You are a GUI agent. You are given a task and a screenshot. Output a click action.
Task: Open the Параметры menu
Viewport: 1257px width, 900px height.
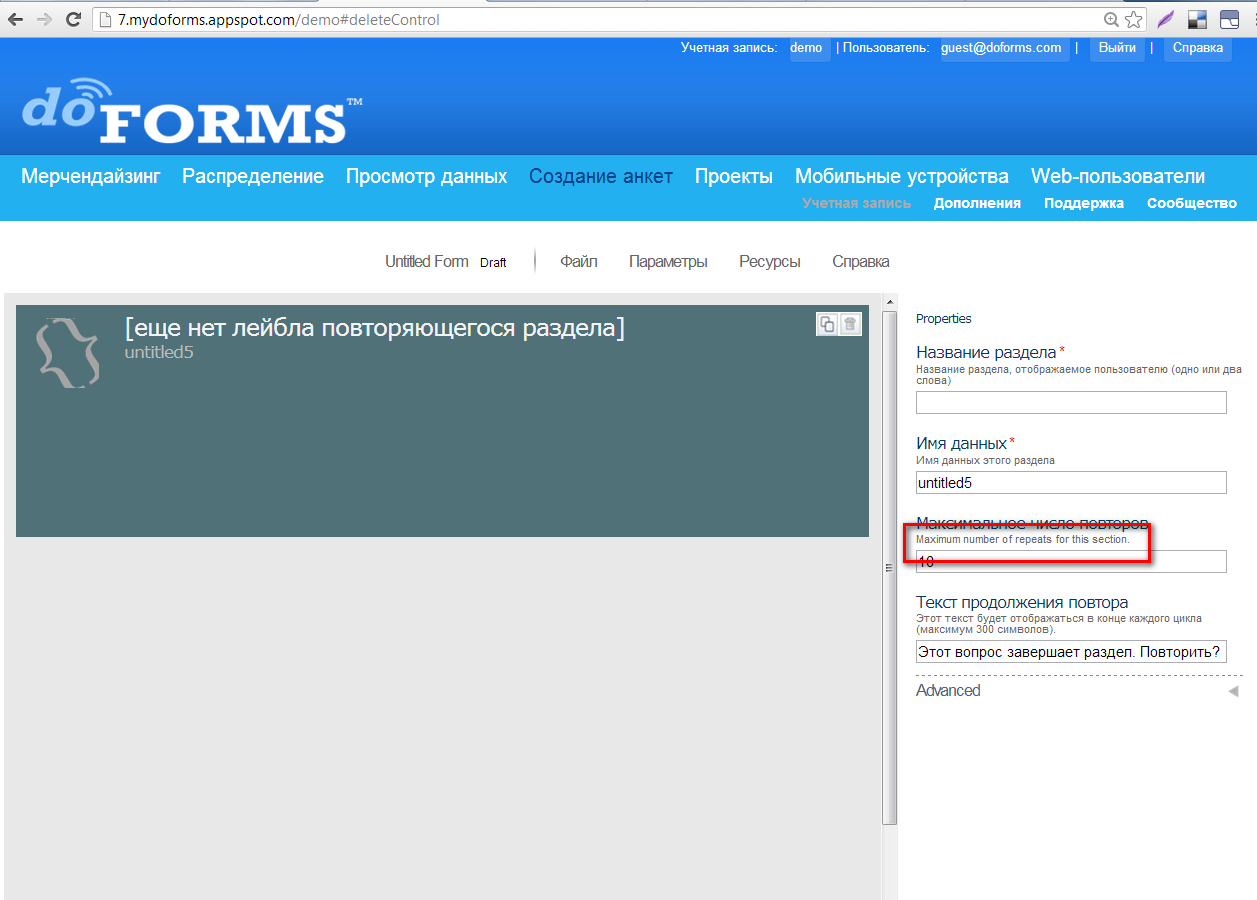[x=668, y=262]
